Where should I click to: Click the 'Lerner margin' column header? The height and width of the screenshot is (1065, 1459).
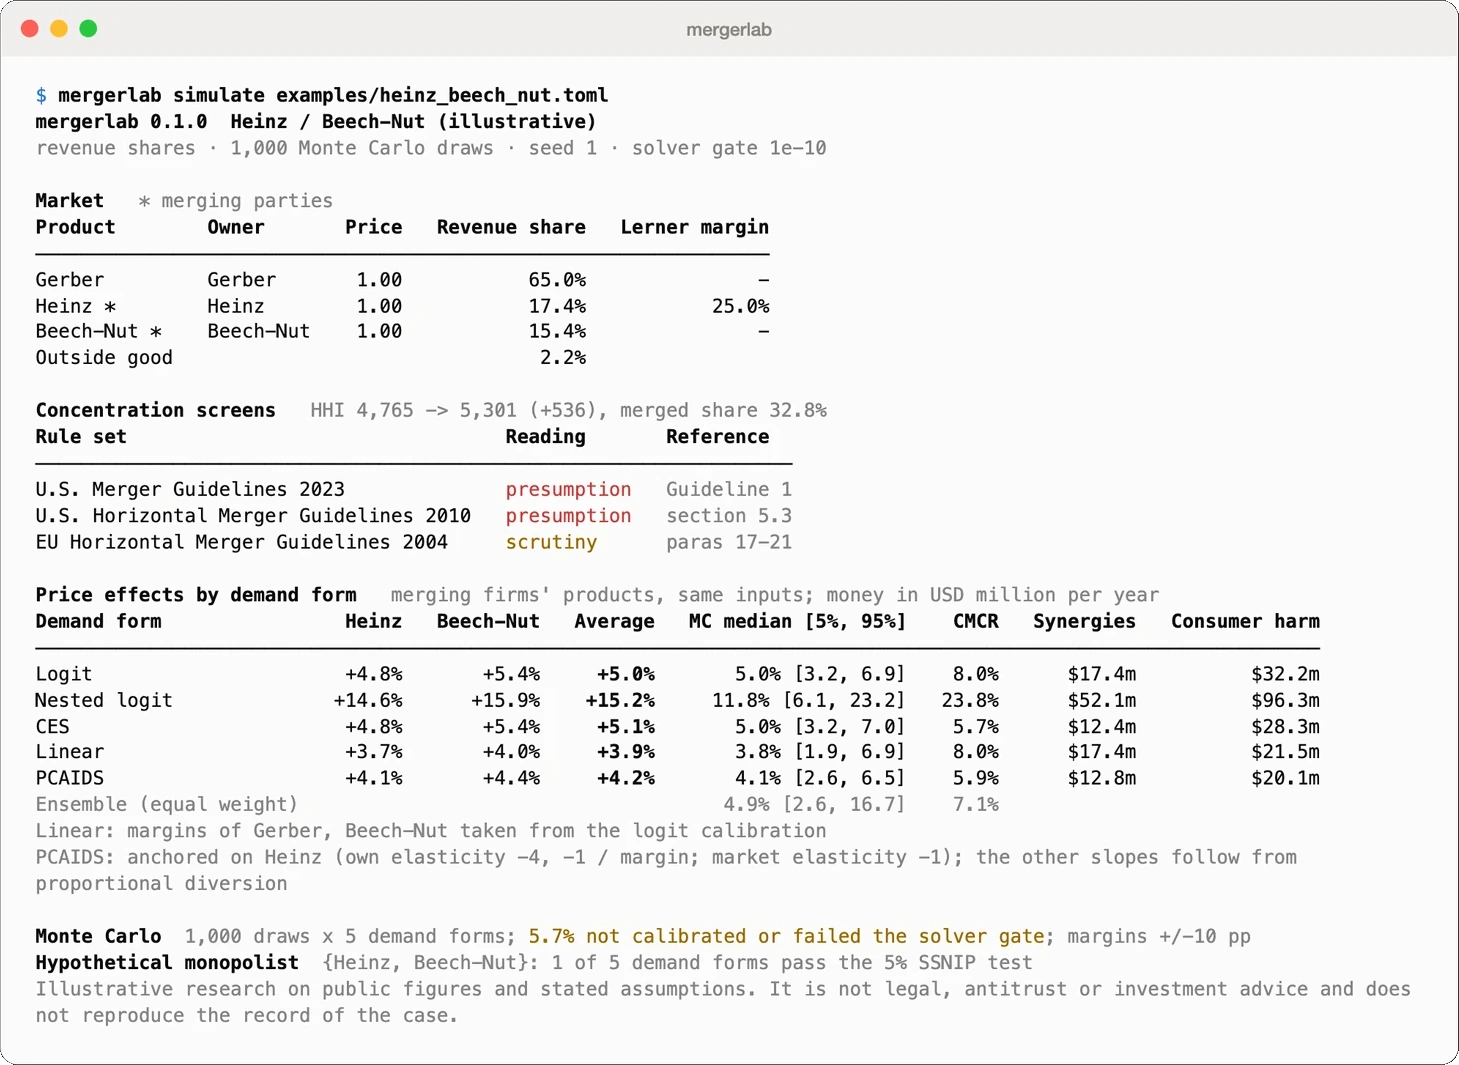(694, 227)
